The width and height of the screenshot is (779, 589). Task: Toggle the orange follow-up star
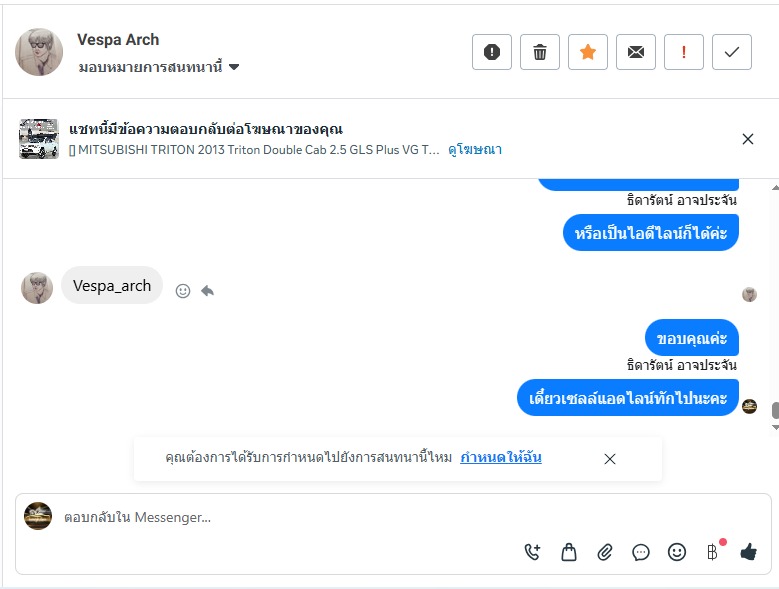588,52
